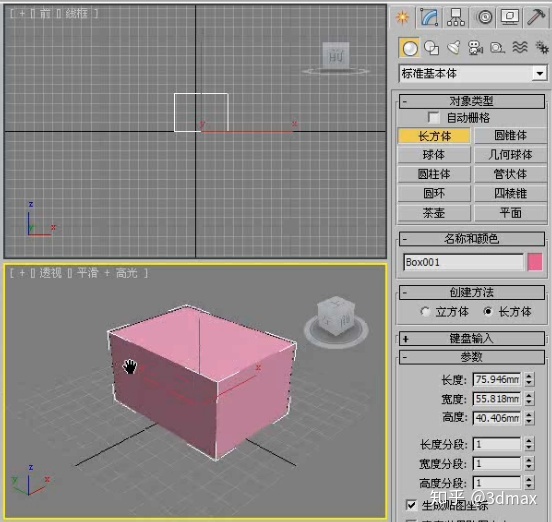The width and height of the screenshot is (552, 522).
Task: Click the 圆锥体 cone button
Action: (x=510, y=136)
